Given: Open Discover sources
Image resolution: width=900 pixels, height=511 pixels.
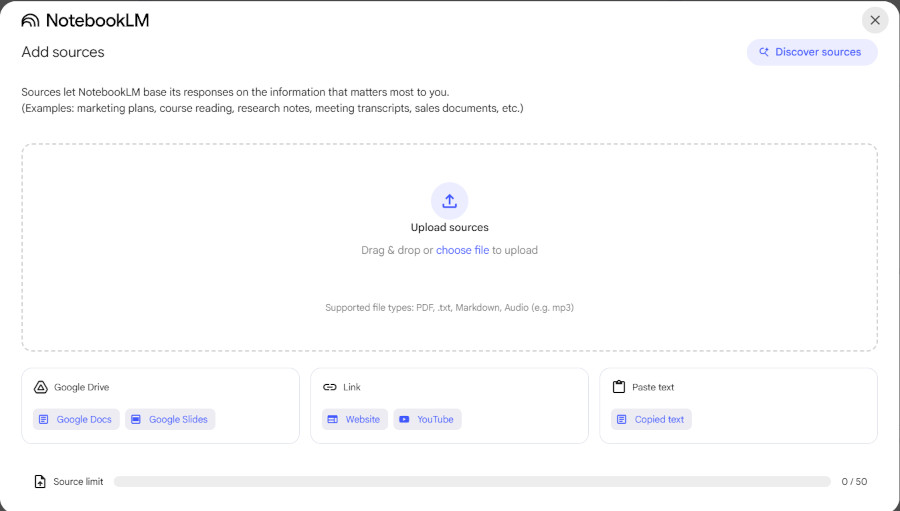Looking at the screenshot, I should (x=812, y=52).
